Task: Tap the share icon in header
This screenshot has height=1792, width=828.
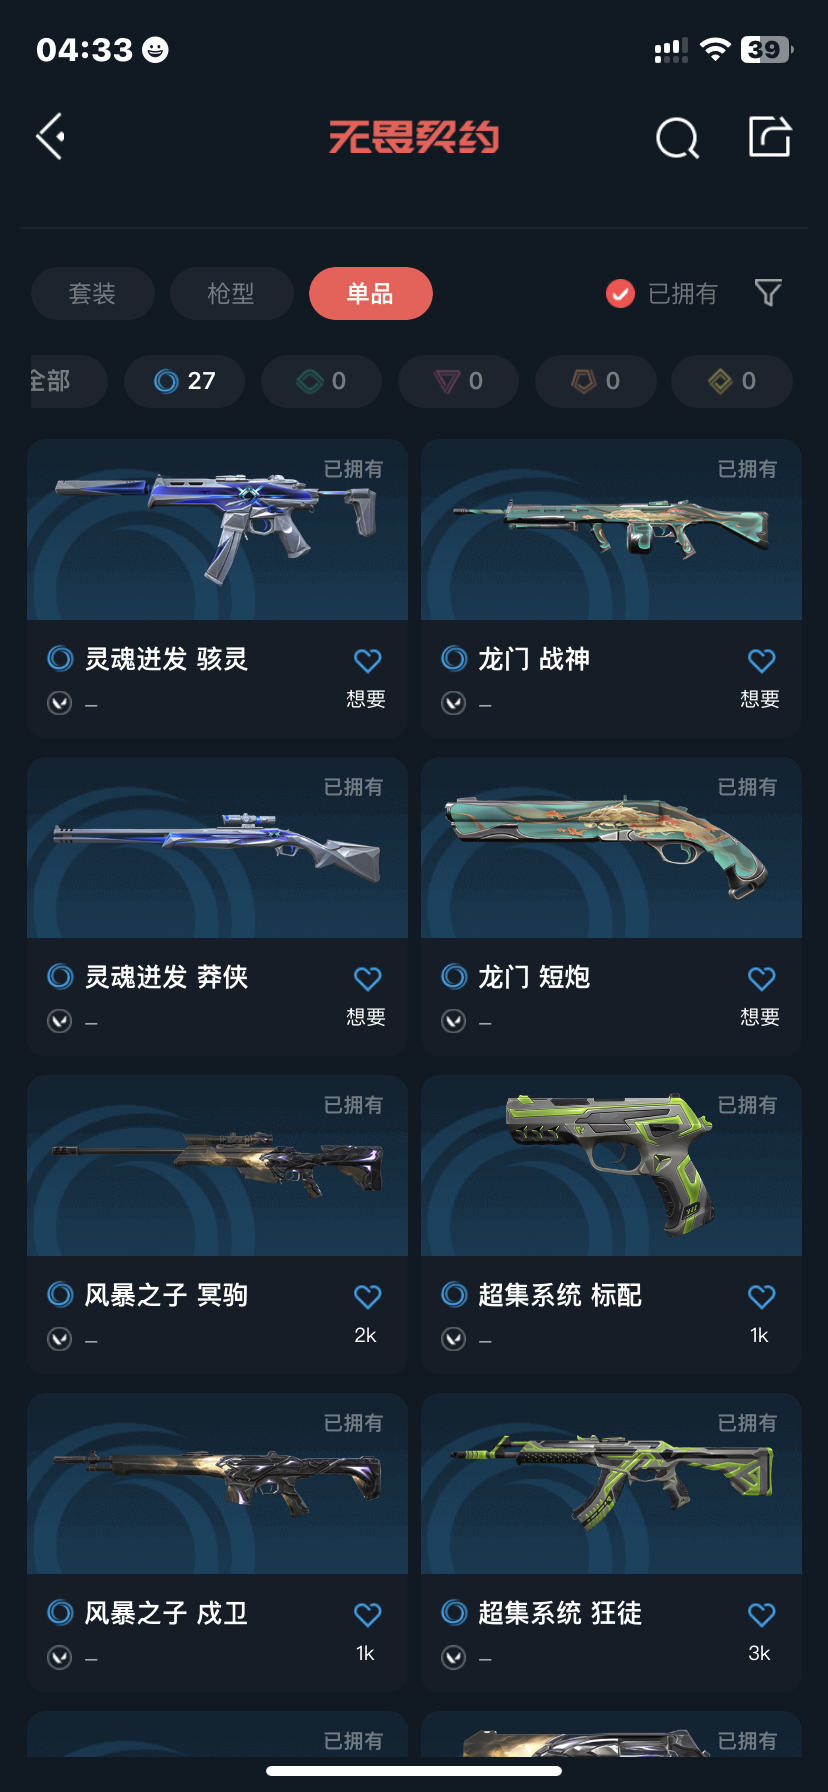Action: (x=770, y=137)
